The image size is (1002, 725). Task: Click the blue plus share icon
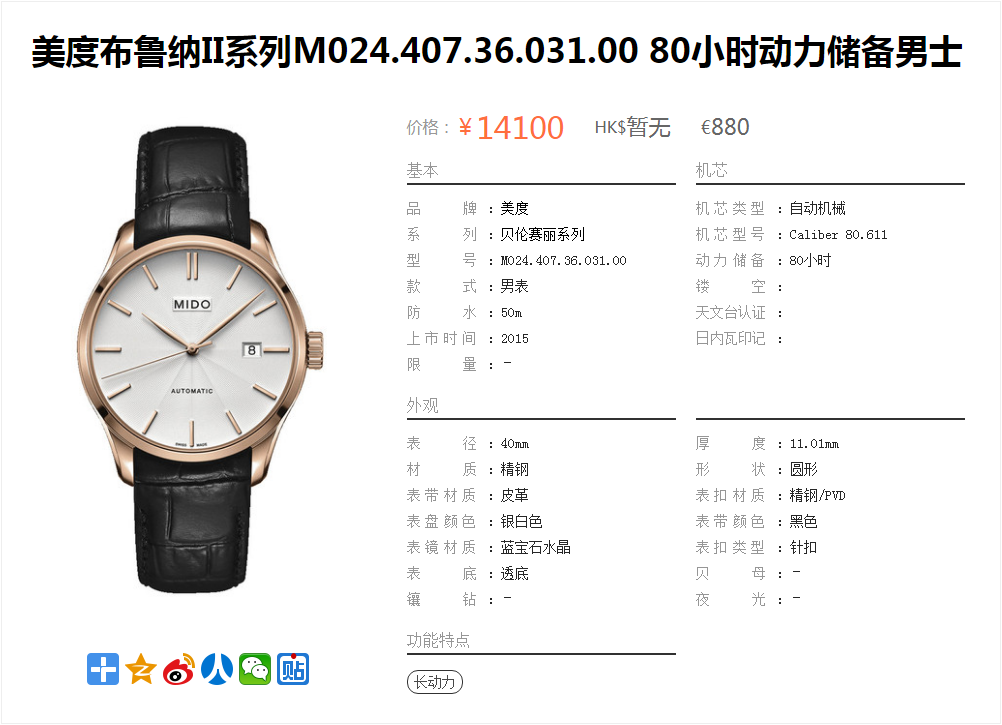pyautogui.click(x=103, y=669)
